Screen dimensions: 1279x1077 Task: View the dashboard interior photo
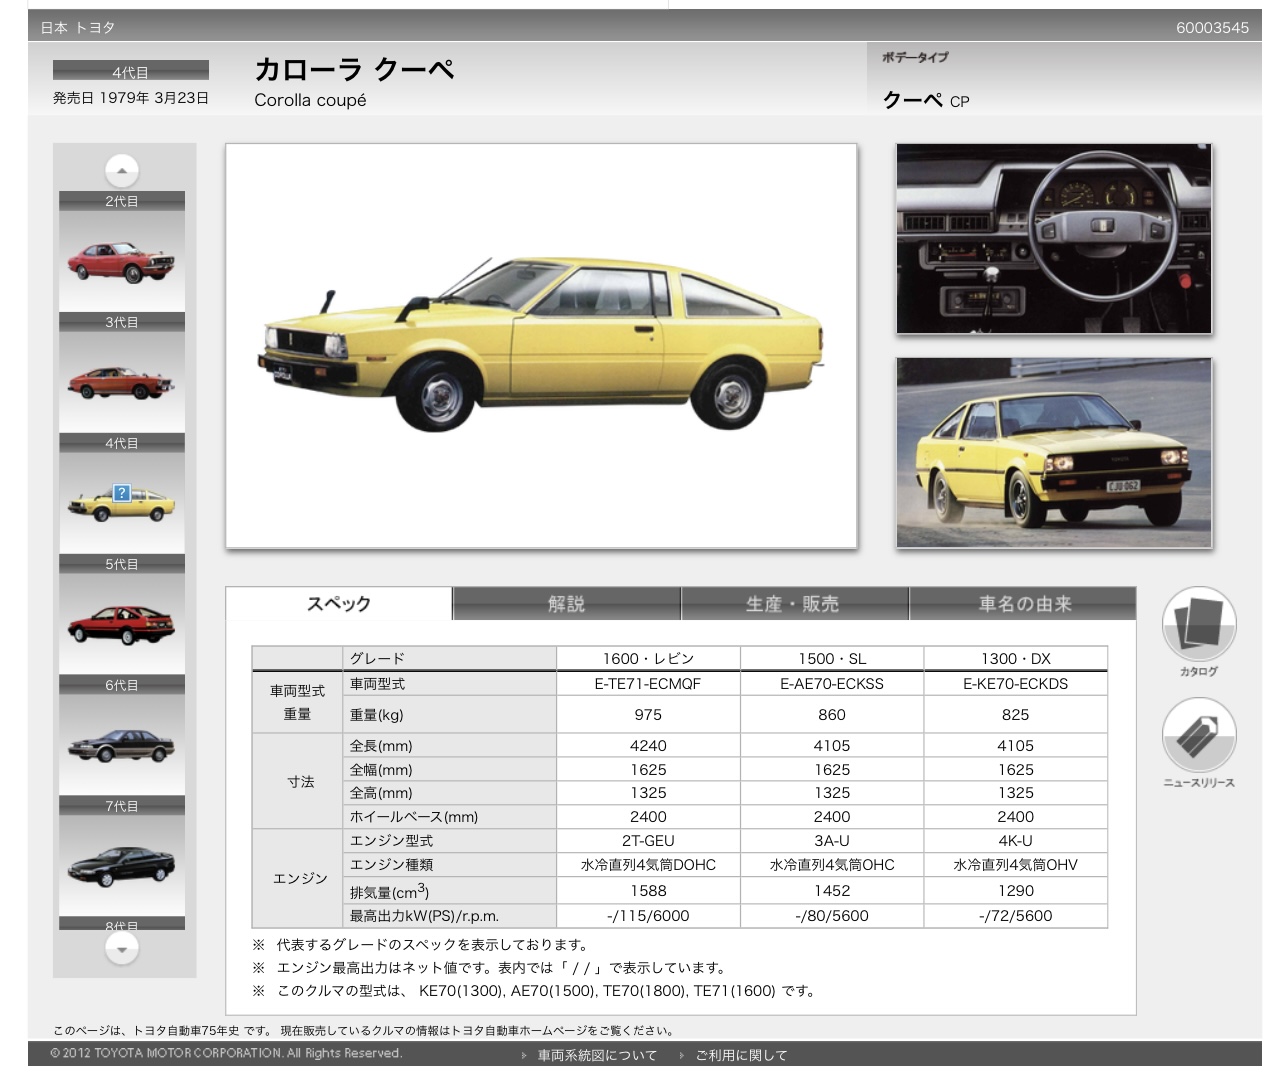pyautogui.click(x=1054, y=239)
